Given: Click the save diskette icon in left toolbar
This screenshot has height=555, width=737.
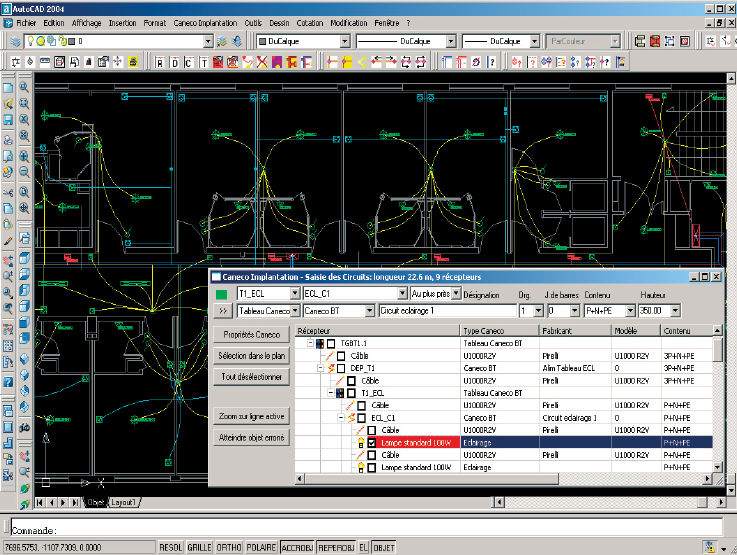Looking at the screenshot, I should (x=8, y=119).
